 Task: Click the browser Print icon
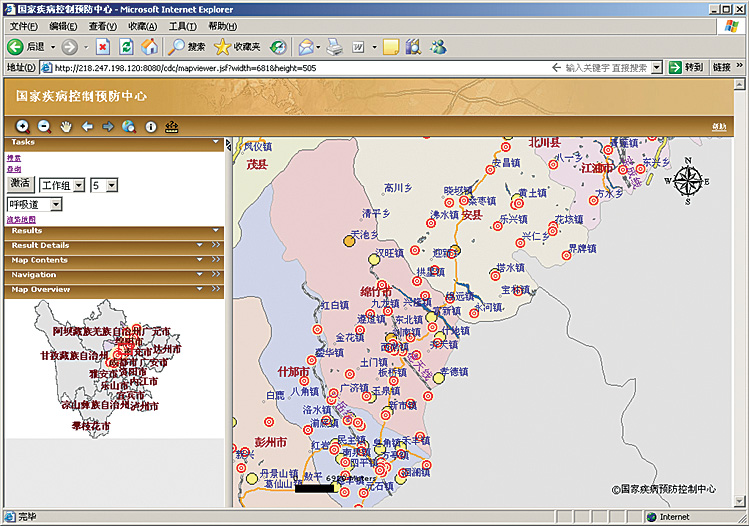point(335,46)
